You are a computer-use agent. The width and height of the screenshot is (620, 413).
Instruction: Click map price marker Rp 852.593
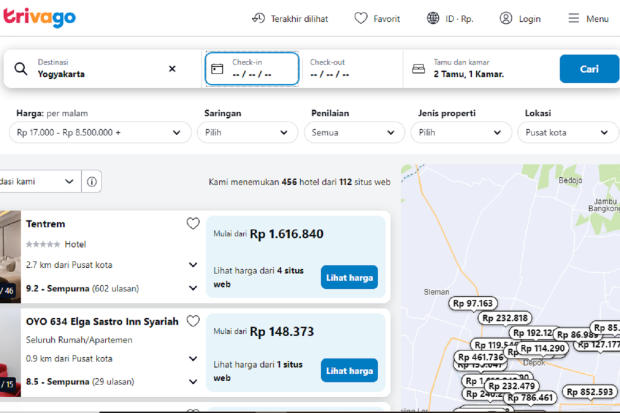click(590, 392)
